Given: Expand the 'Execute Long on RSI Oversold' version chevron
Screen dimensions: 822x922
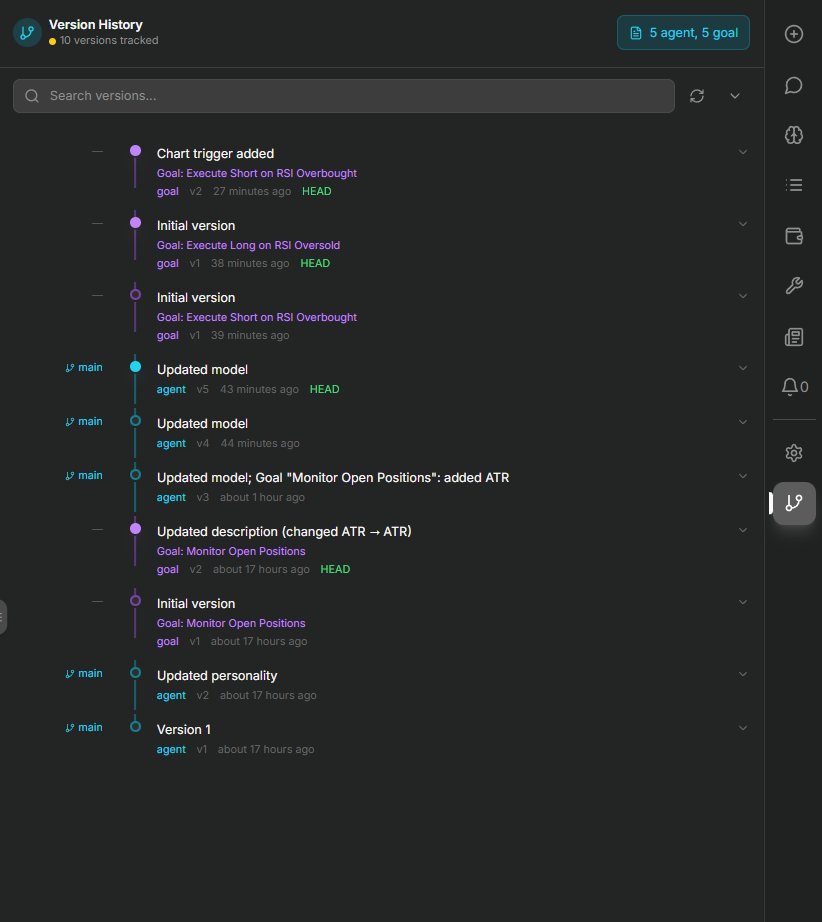Looking at the screenshot, I should (x=743, y=224).
